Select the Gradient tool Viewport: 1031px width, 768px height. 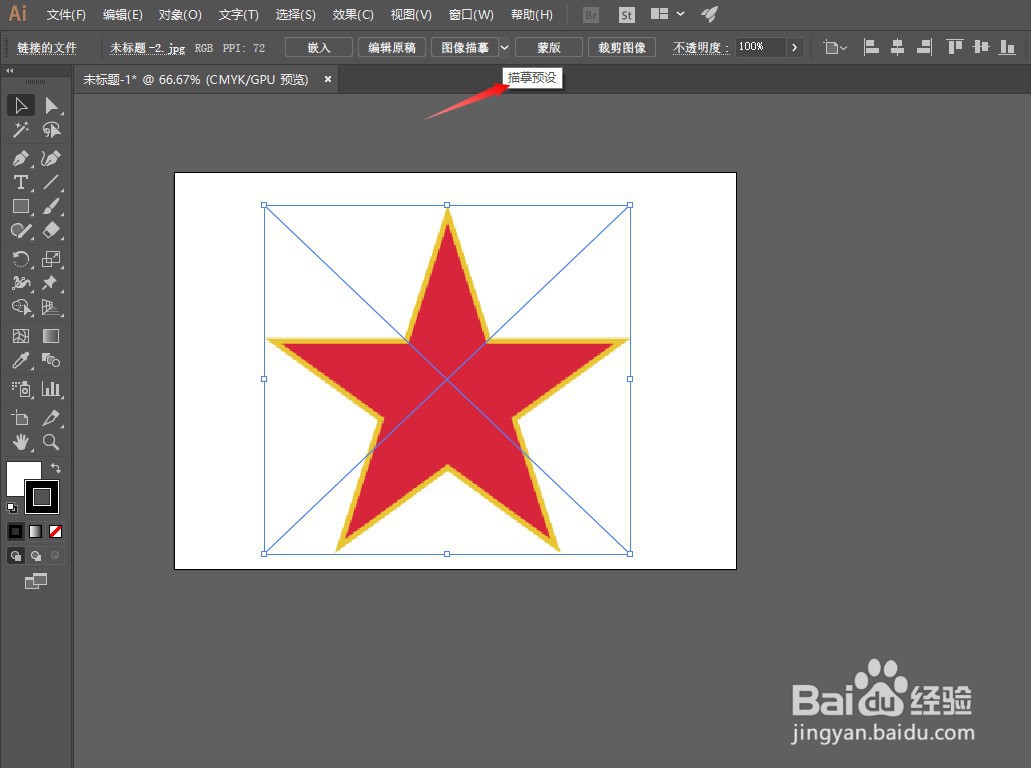click(50, 335)
